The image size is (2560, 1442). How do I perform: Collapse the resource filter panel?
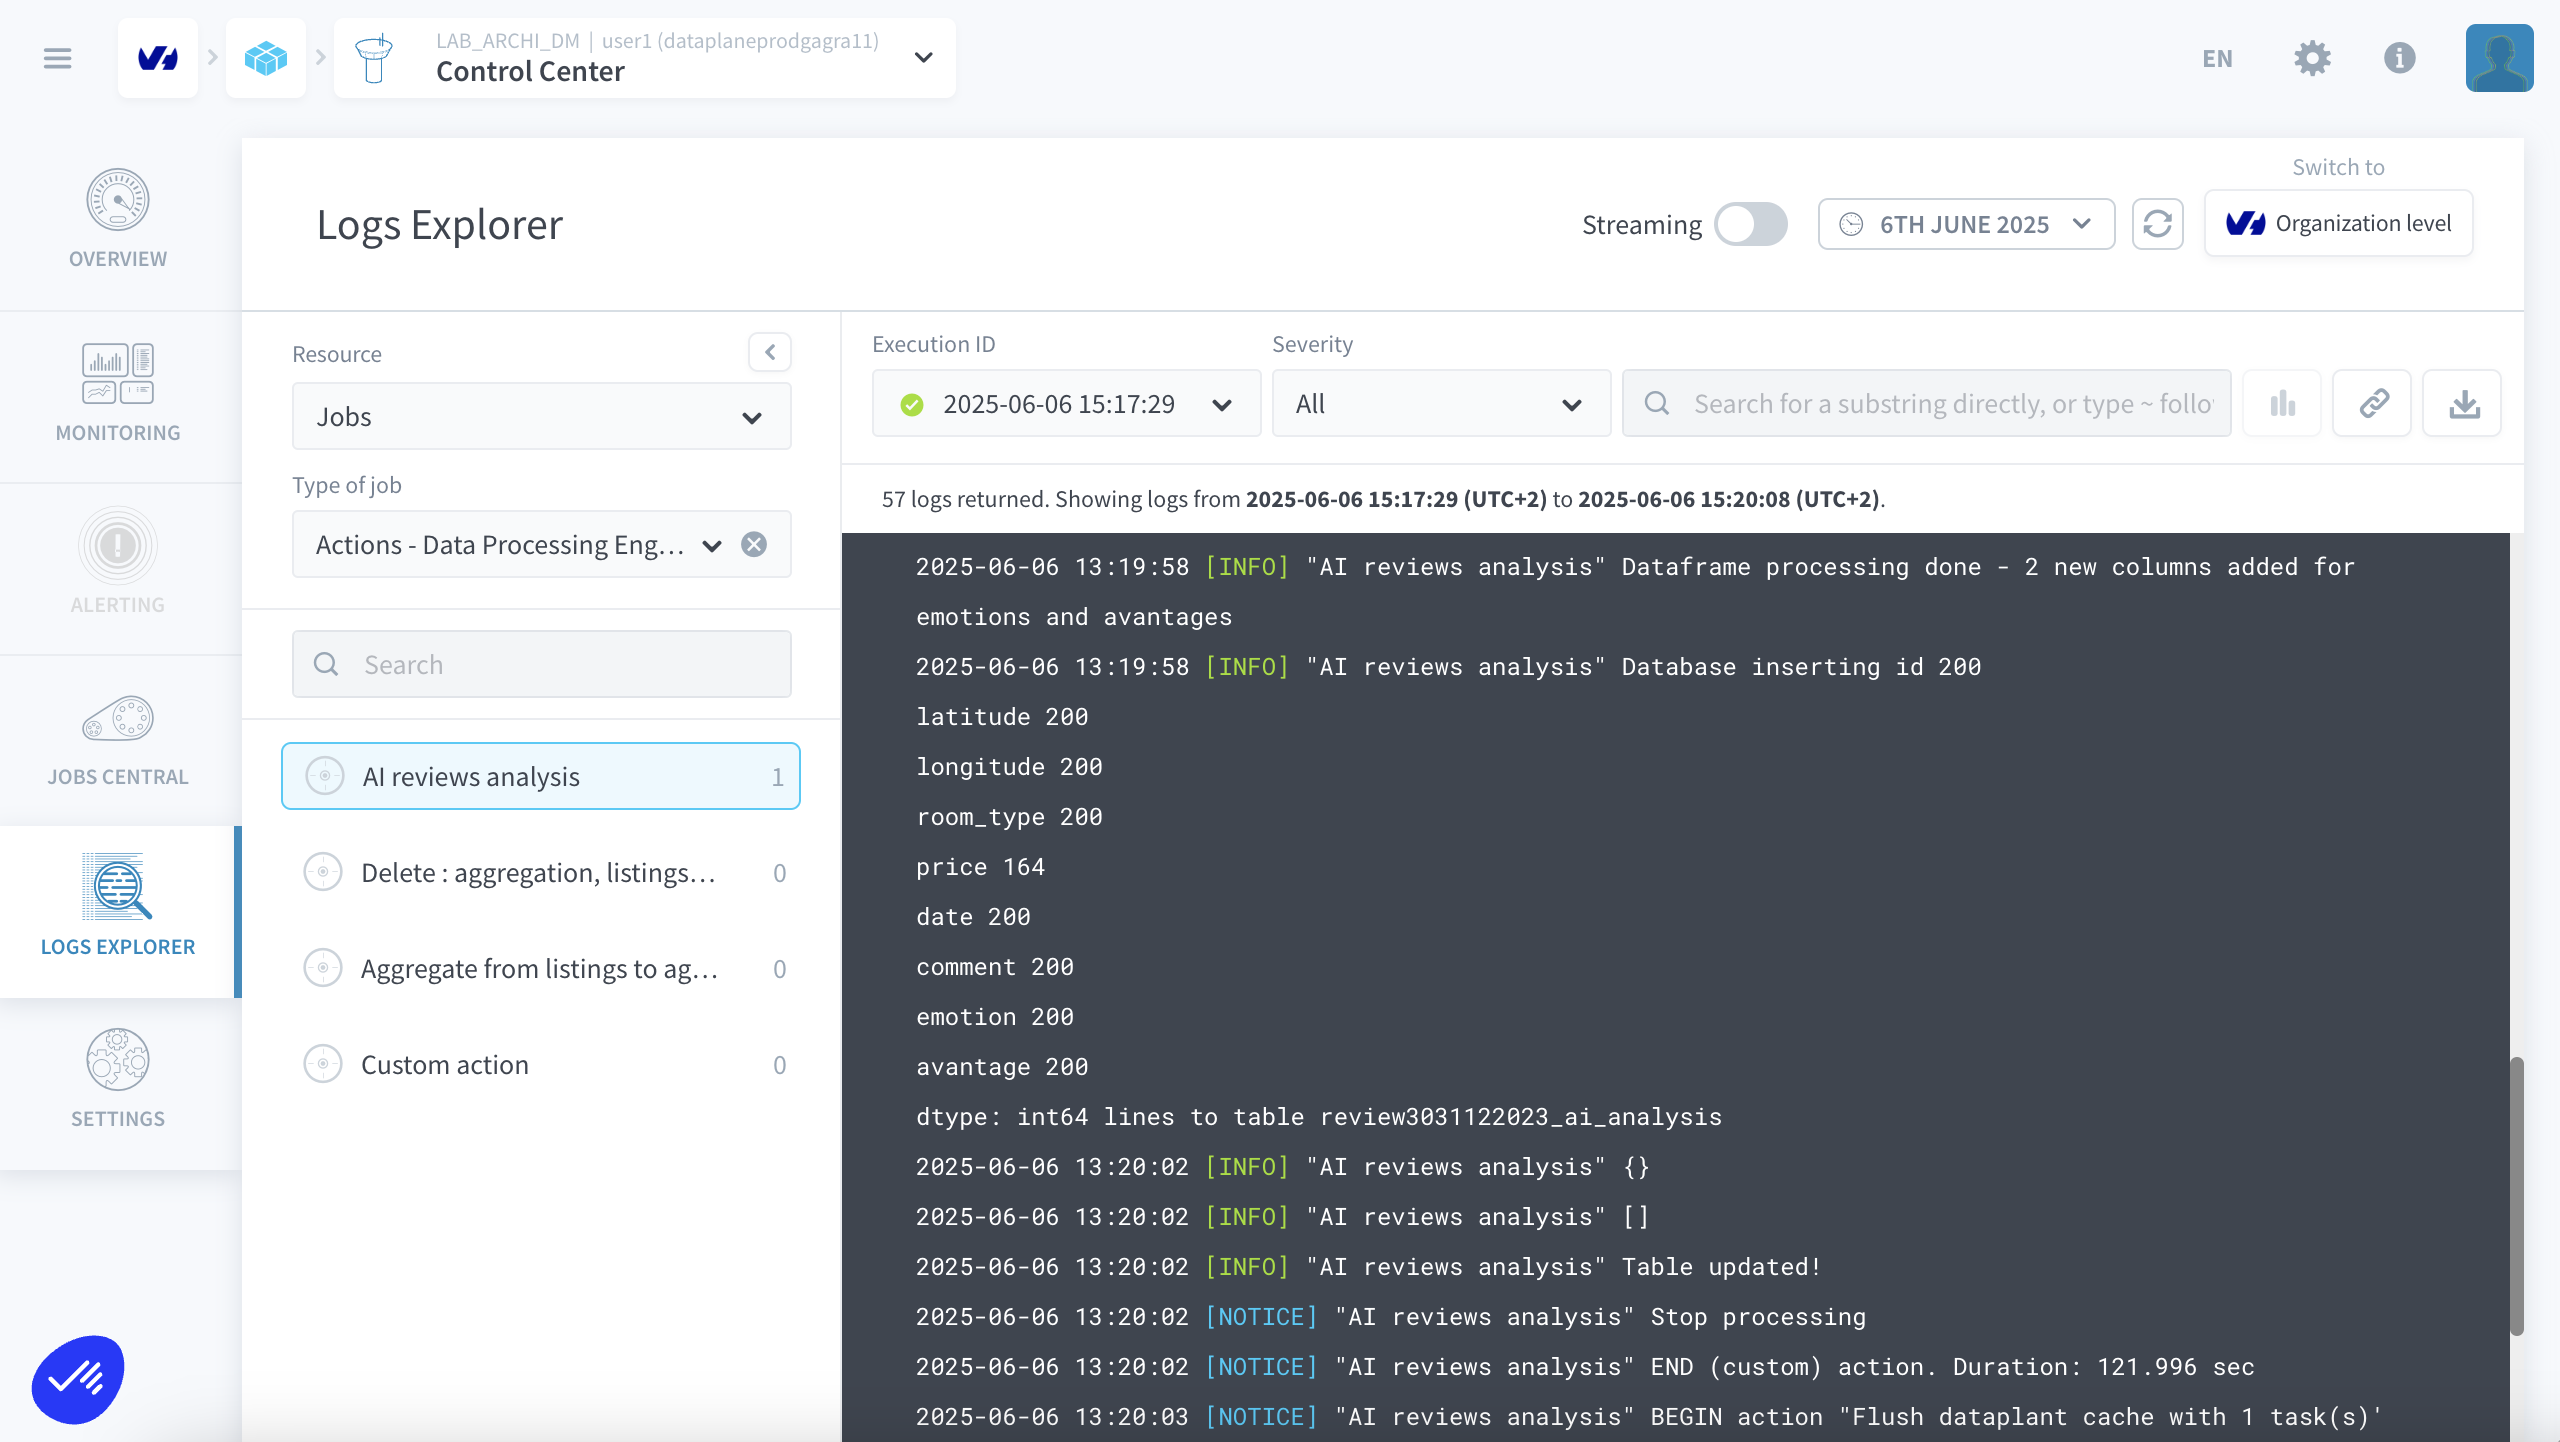[x=770, y=352]
